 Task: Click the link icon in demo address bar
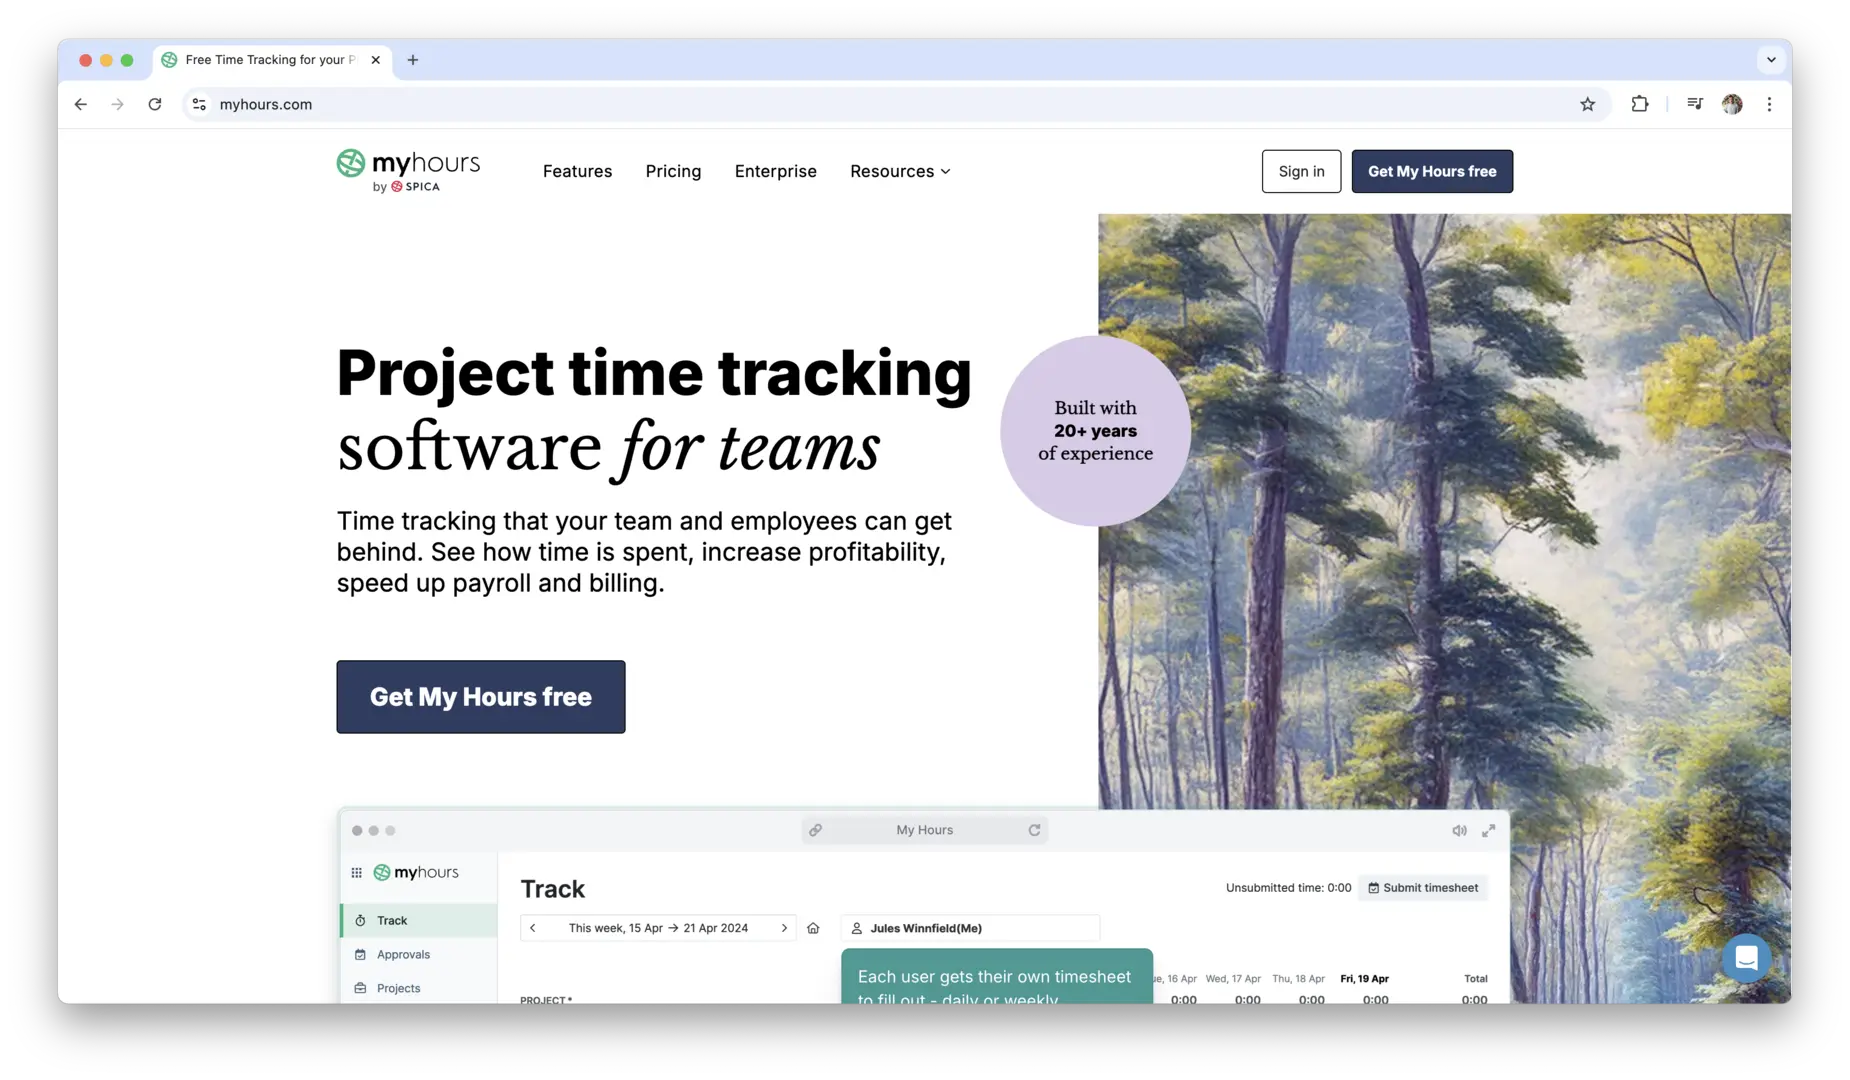(816, 830)
